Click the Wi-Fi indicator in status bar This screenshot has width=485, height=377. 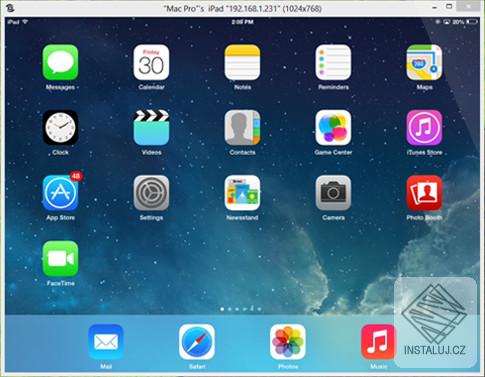tap(25, 22)
